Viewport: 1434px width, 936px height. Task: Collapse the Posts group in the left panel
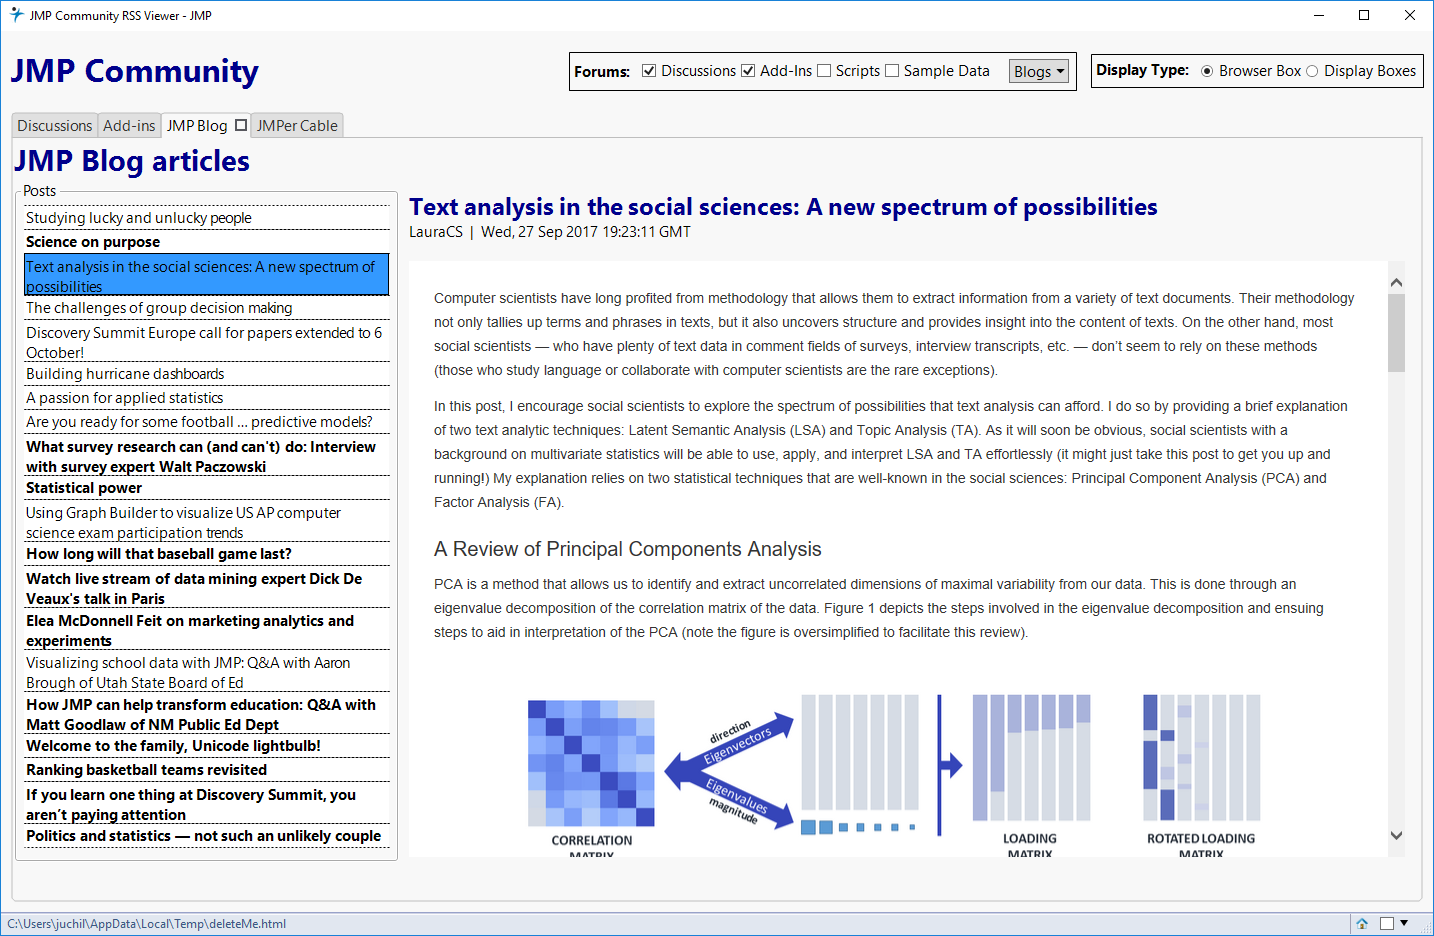[39, 190]
